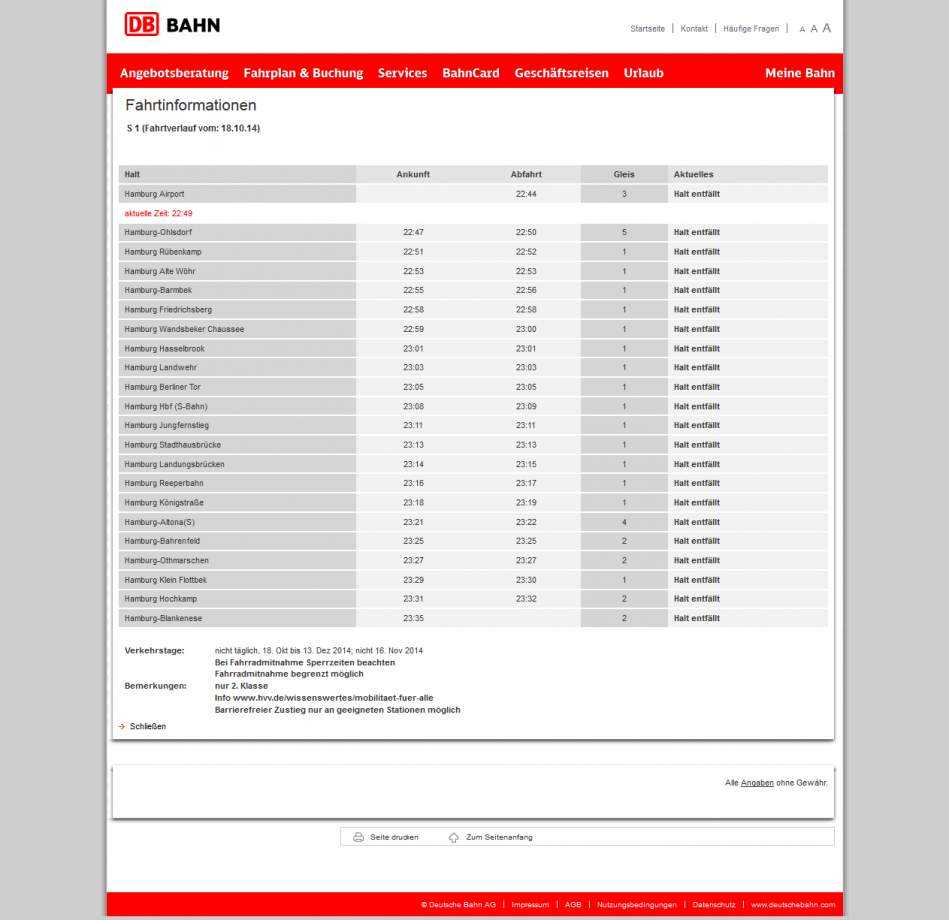Click the Ankunft column header

tap(413, 174)
